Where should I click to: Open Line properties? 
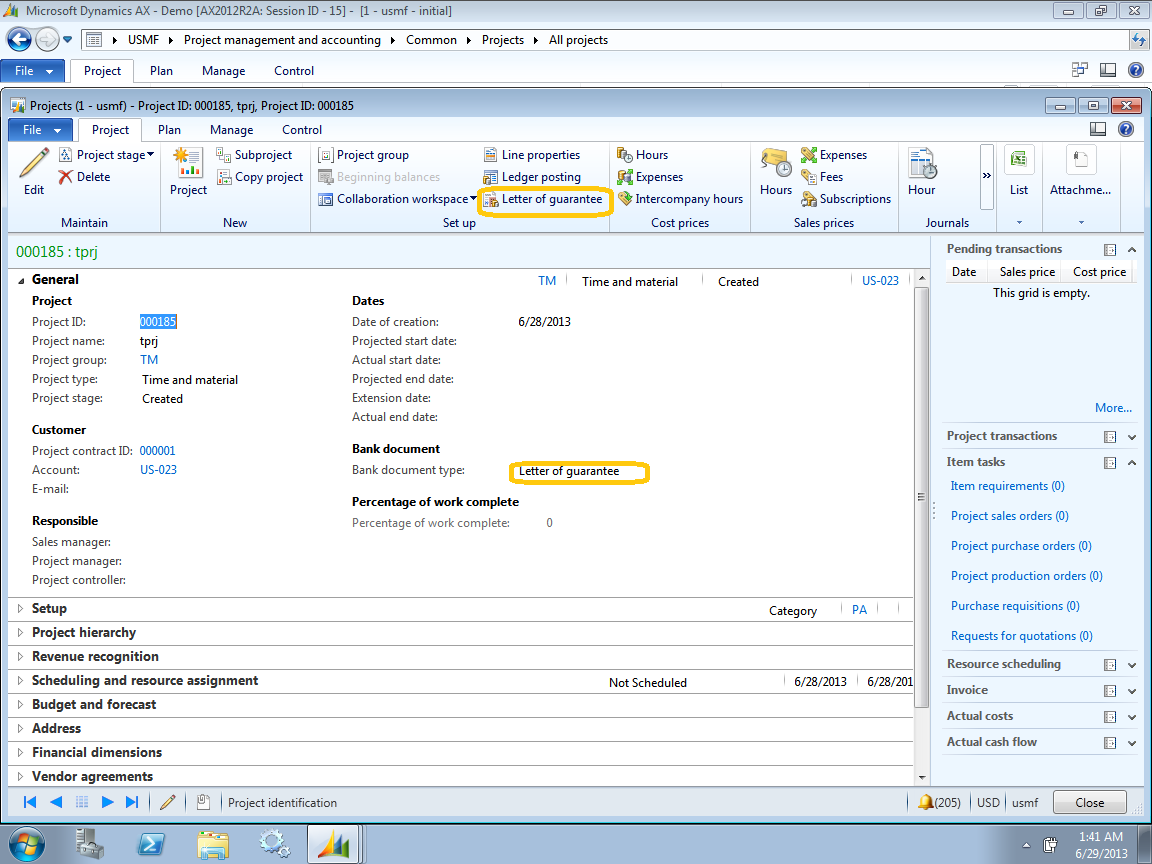click(x=532, y=155)
